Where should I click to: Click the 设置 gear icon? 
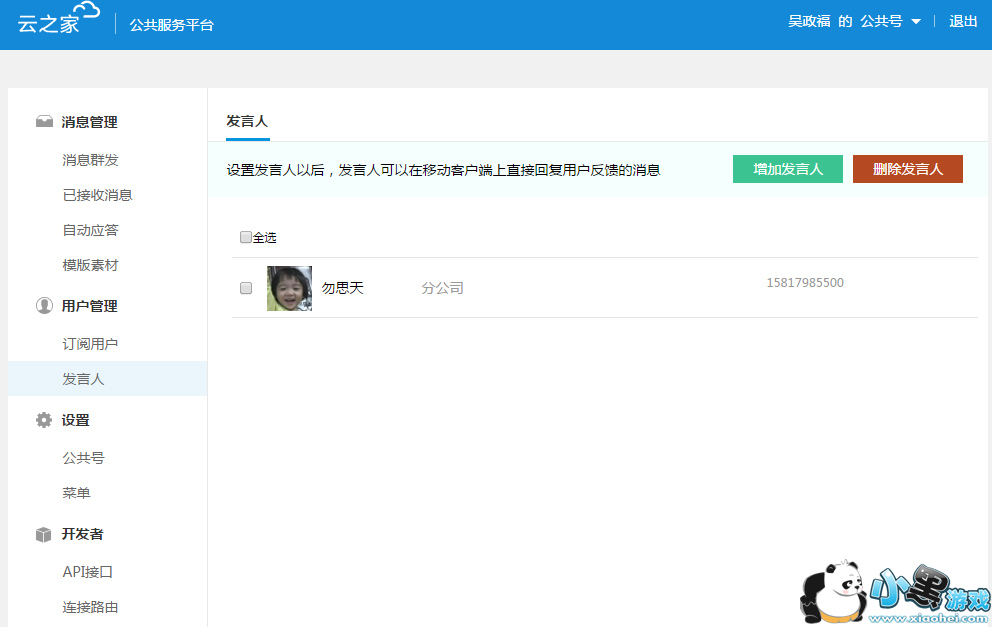44,420
